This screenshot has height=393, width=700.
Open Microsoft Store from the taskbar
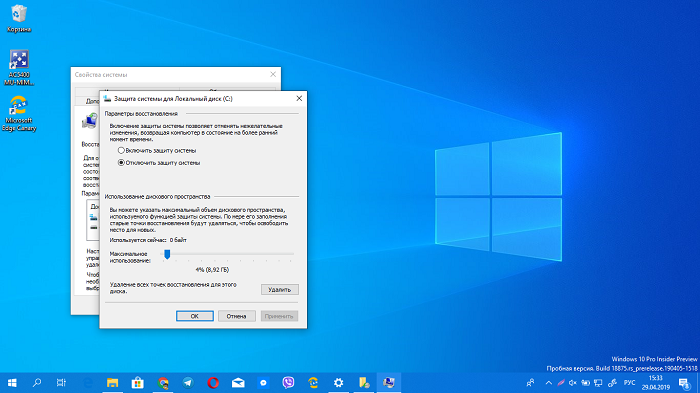point(138,383)
